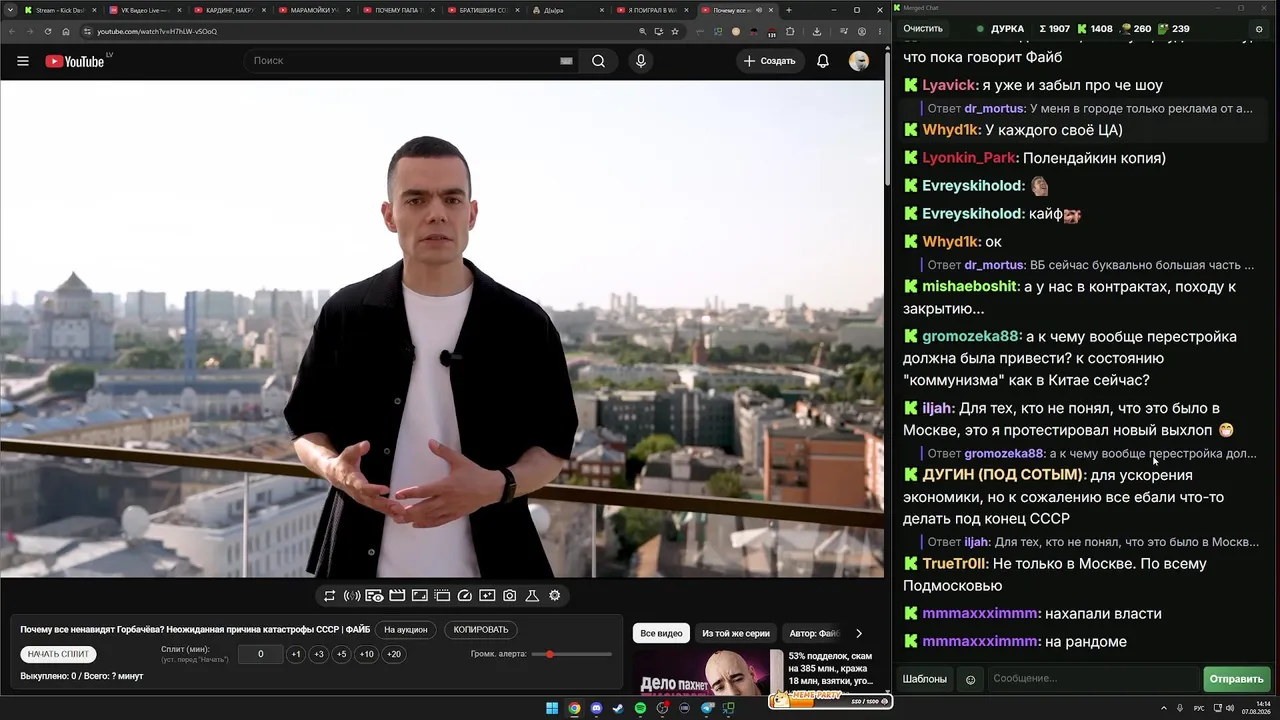Click the browser address bar URL
This screenshot has height=720, width=1280.
pos(157,31)
